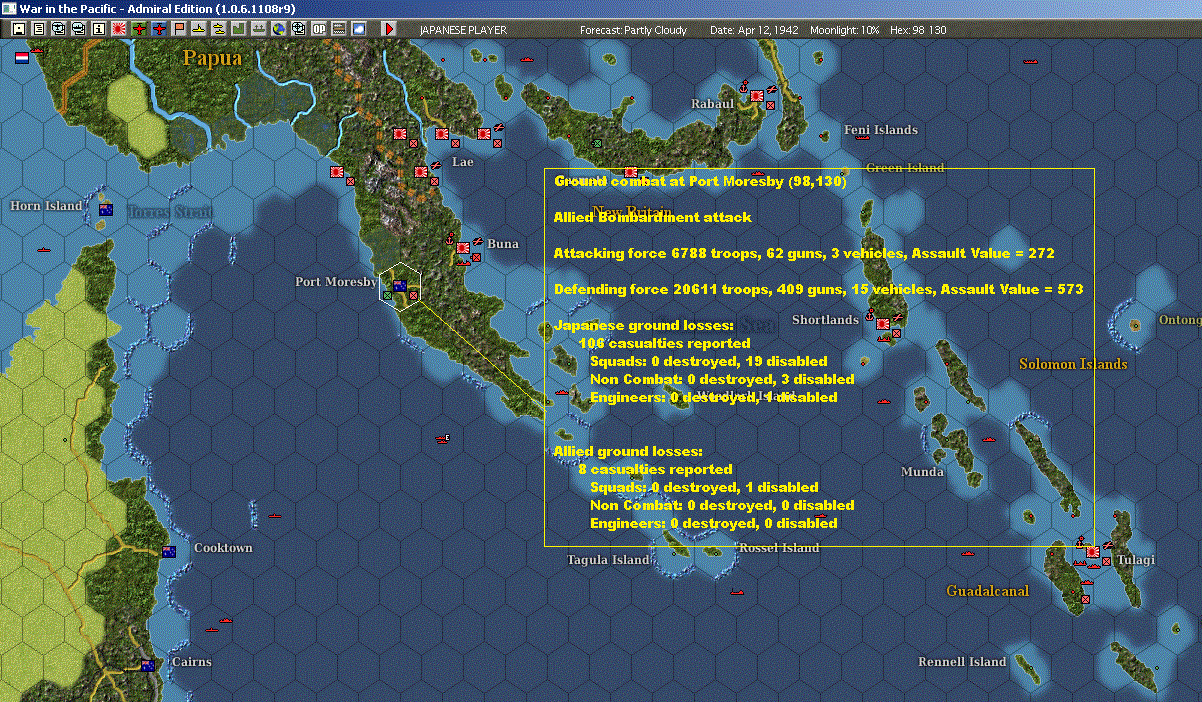Open the document list toolbar icon
The width and height of the screenshot is (1202, 702).
(39, 30)
